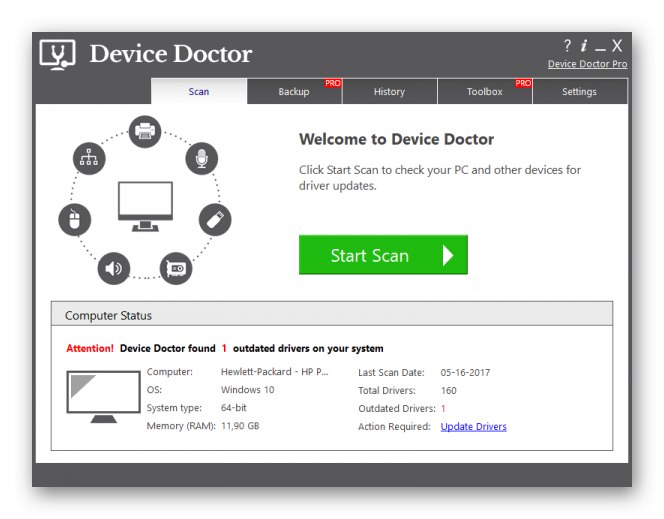Viewport: 664px width, 519px height.
Task: Click the USB flash drive icon
Action: [215, 220]
